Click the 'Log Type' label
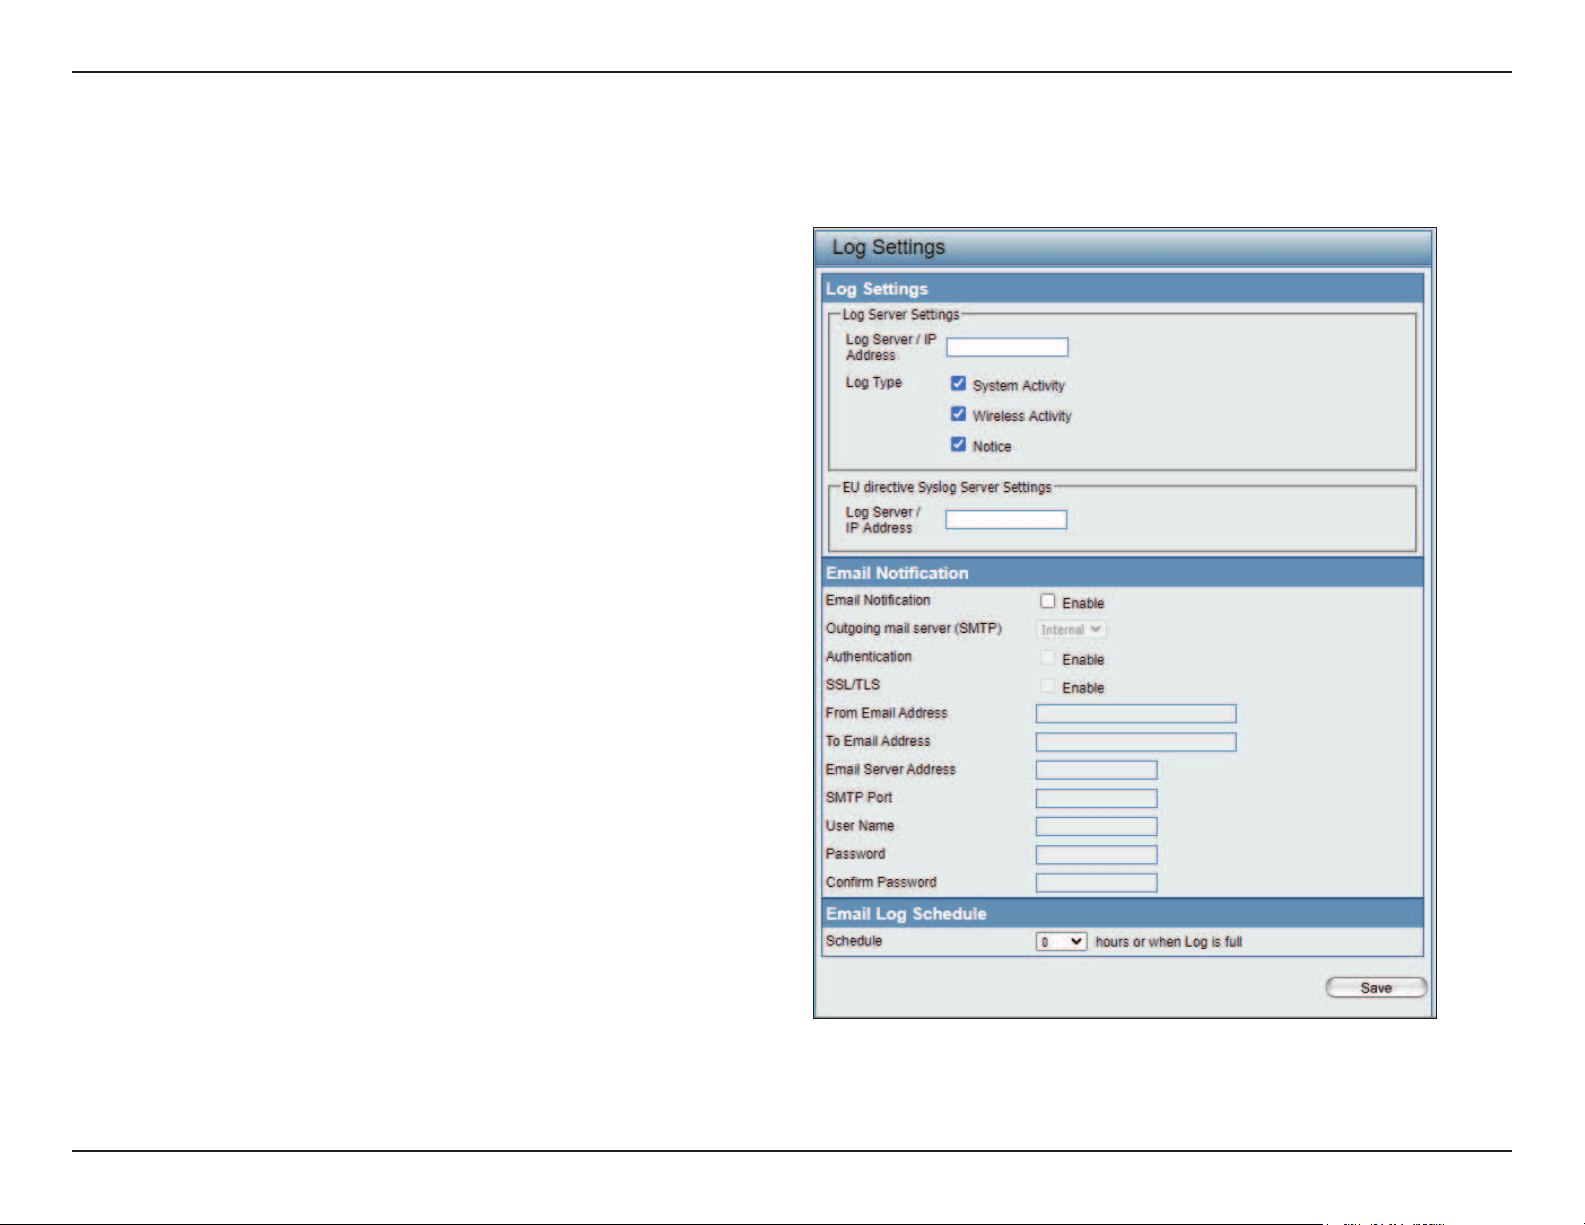The height and width of the screenshot is (1225, 1585). coord(874,382)
